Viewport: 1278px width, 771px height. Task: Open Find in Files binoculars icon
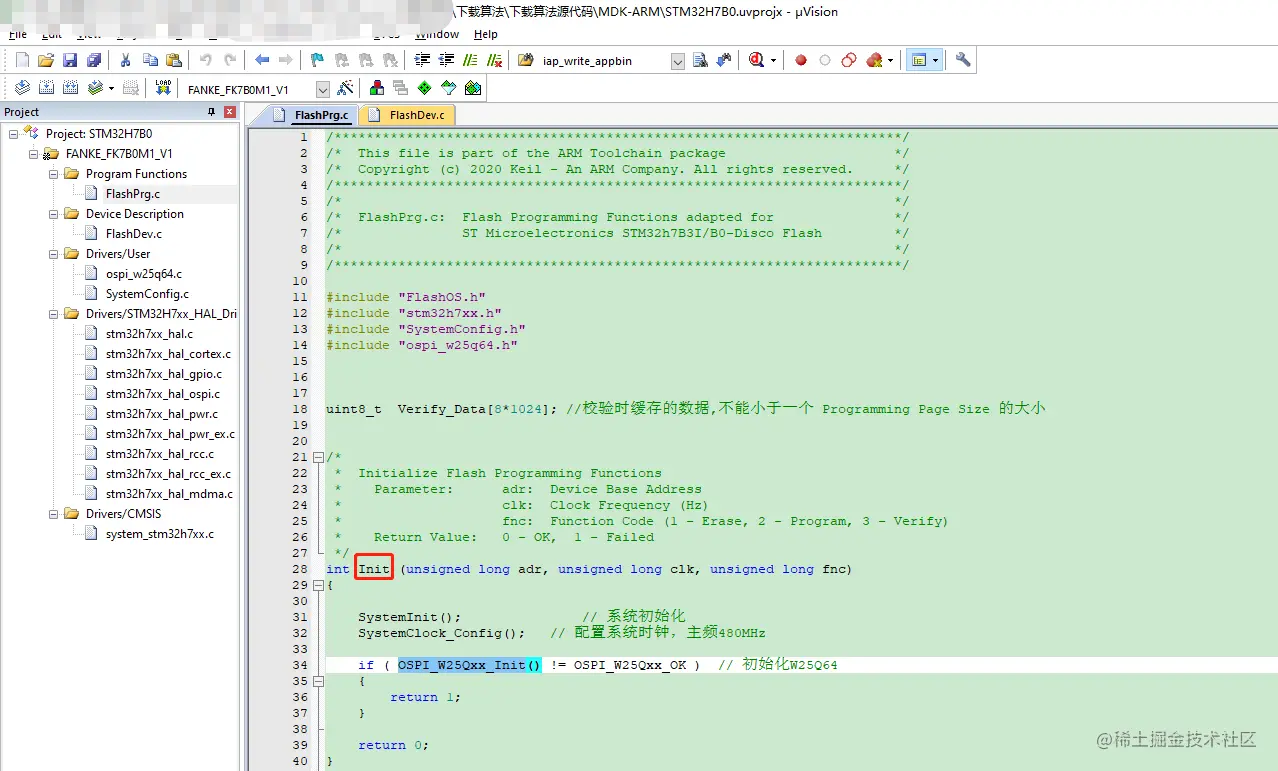[525, 60]
